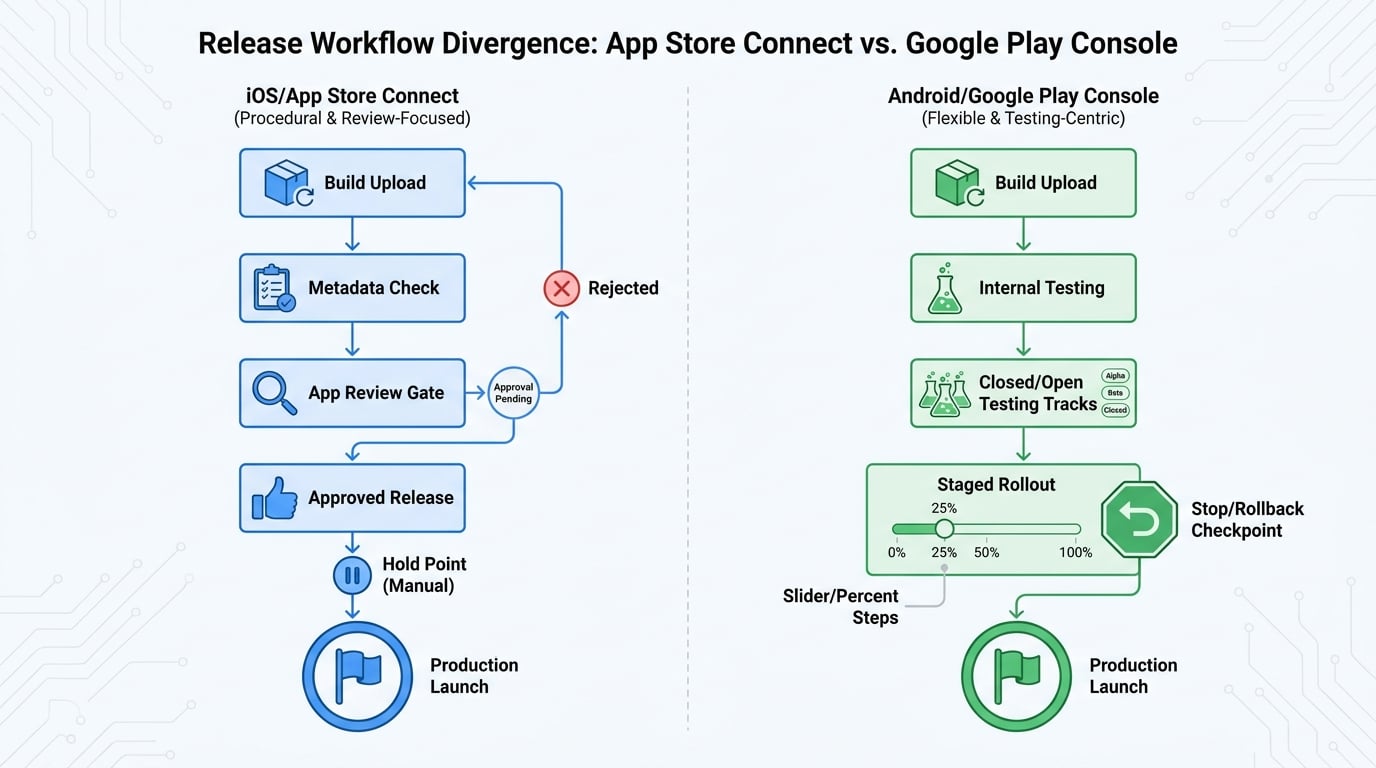Screen dimensions: 1376x768
Task: Click the Staged Rollout heading text
Action: (x=996, y=484)
